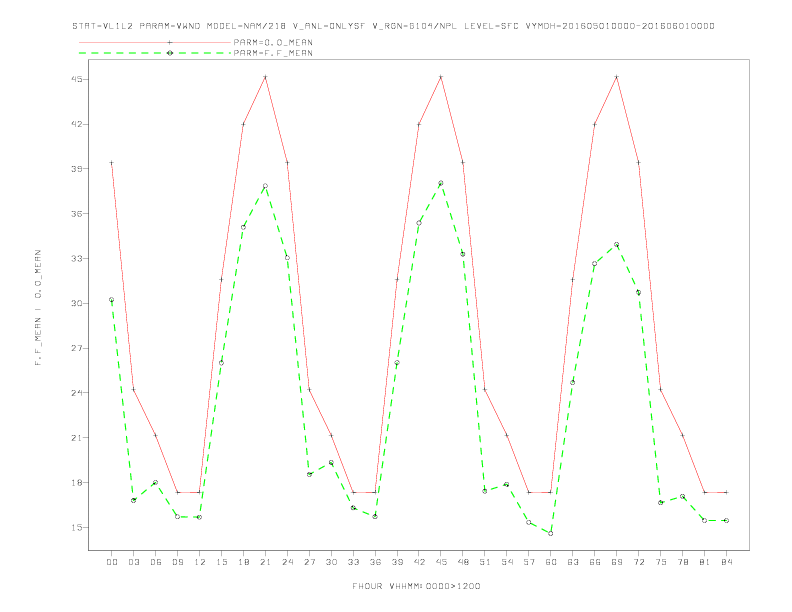
Task: Click the red line peak marker at hour 21
Action: [x=265, y=77]
